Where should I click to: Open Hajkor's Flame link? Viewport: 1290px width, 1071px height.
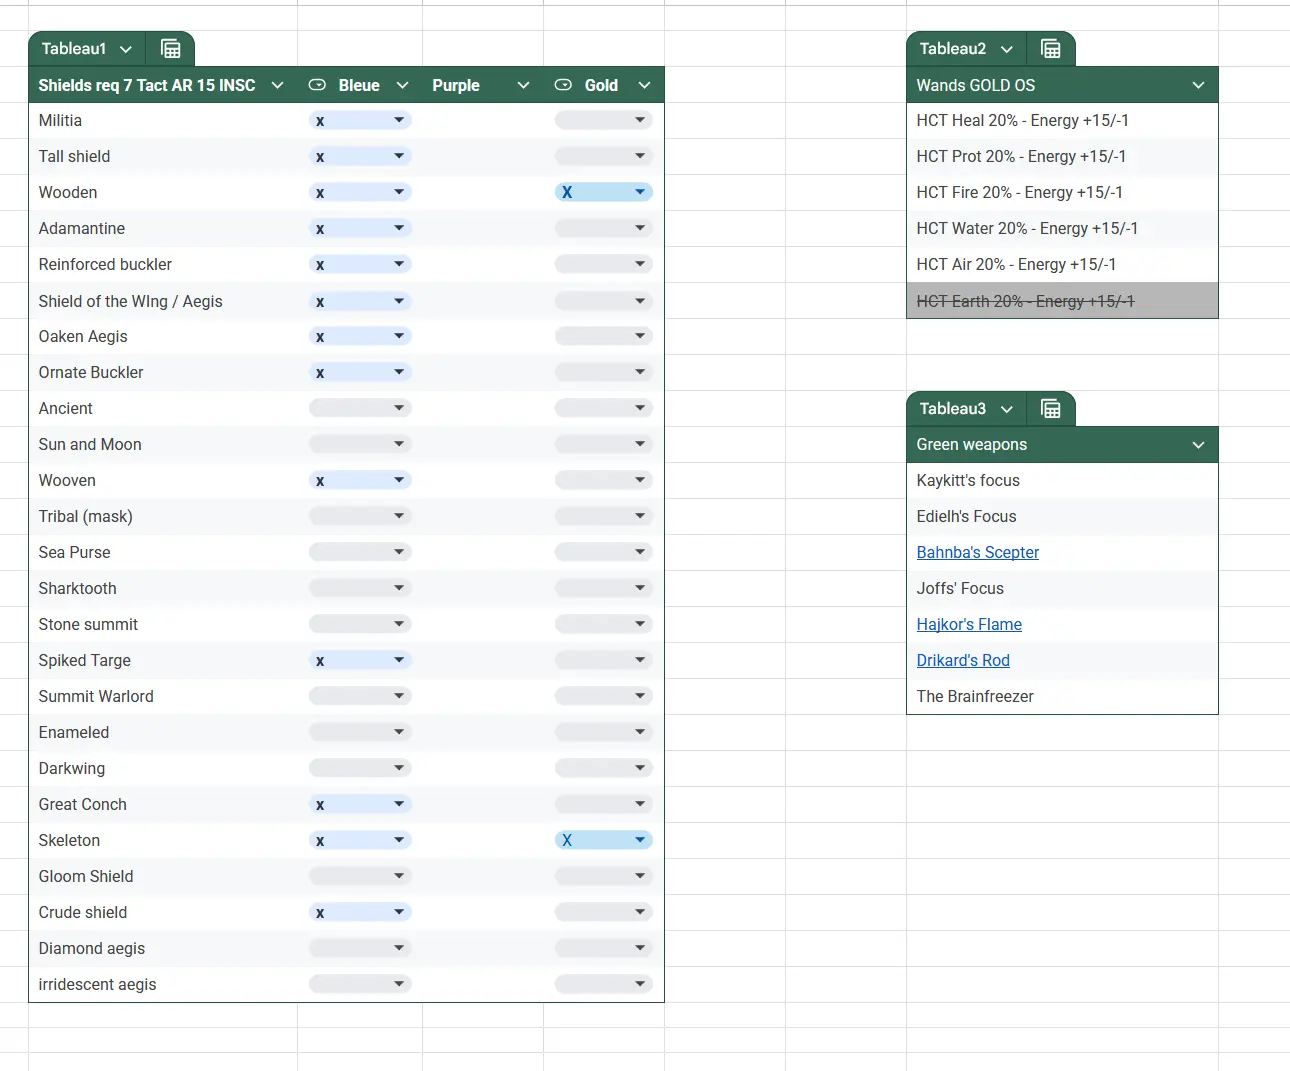click(969, 624)
